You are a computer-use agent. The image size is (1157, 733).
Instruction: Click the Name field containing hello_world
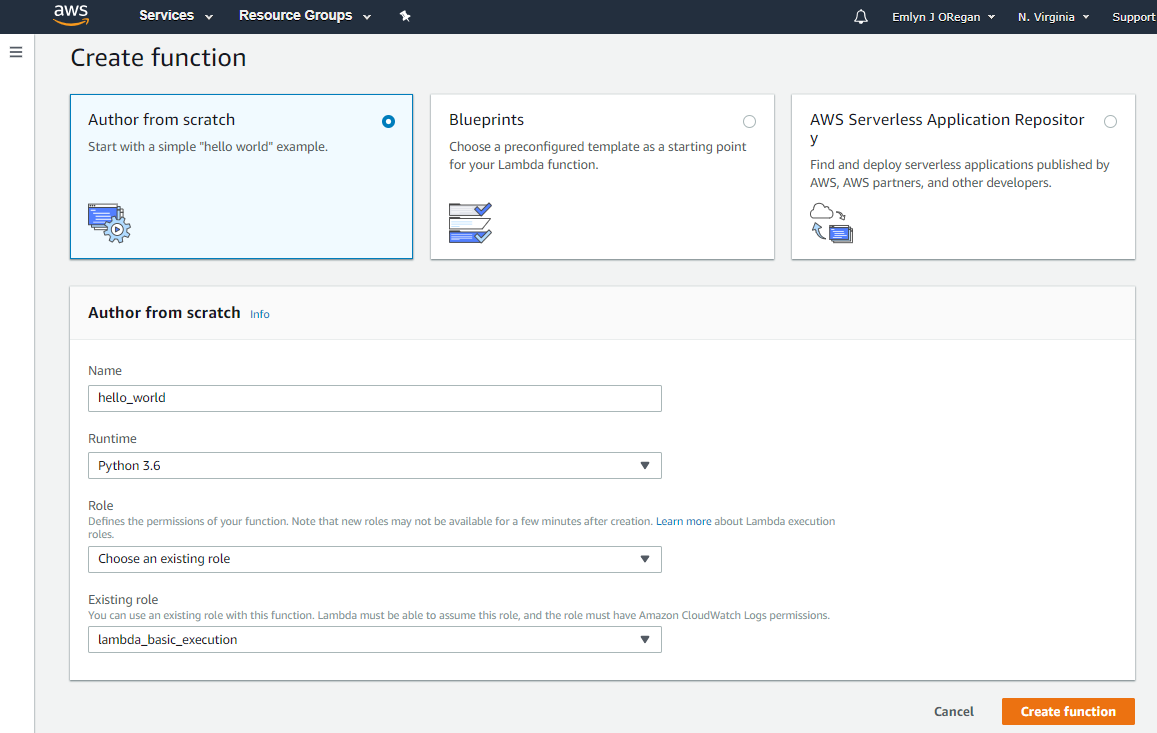[375, 399]
